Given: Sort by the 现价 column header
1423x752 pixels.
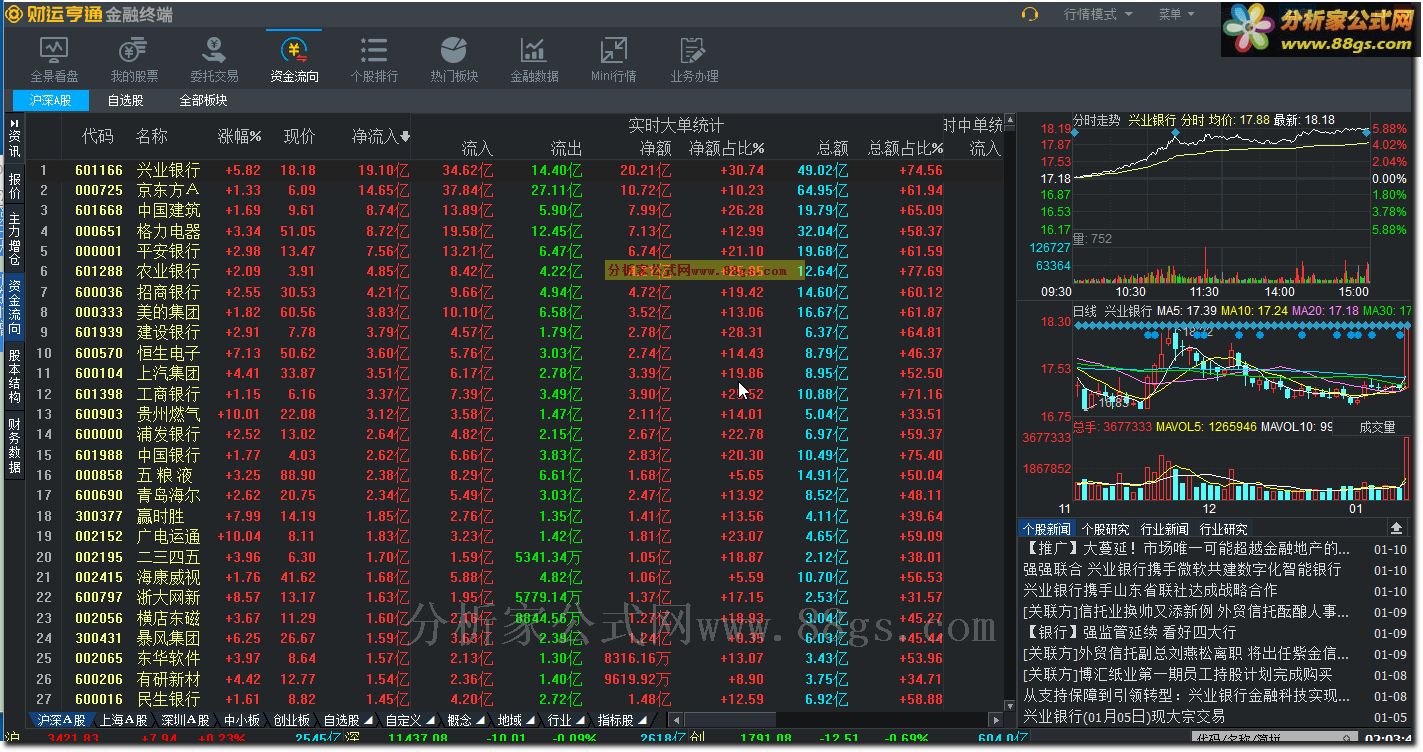Looking at the screenshot, I should [x=299, y=136].
